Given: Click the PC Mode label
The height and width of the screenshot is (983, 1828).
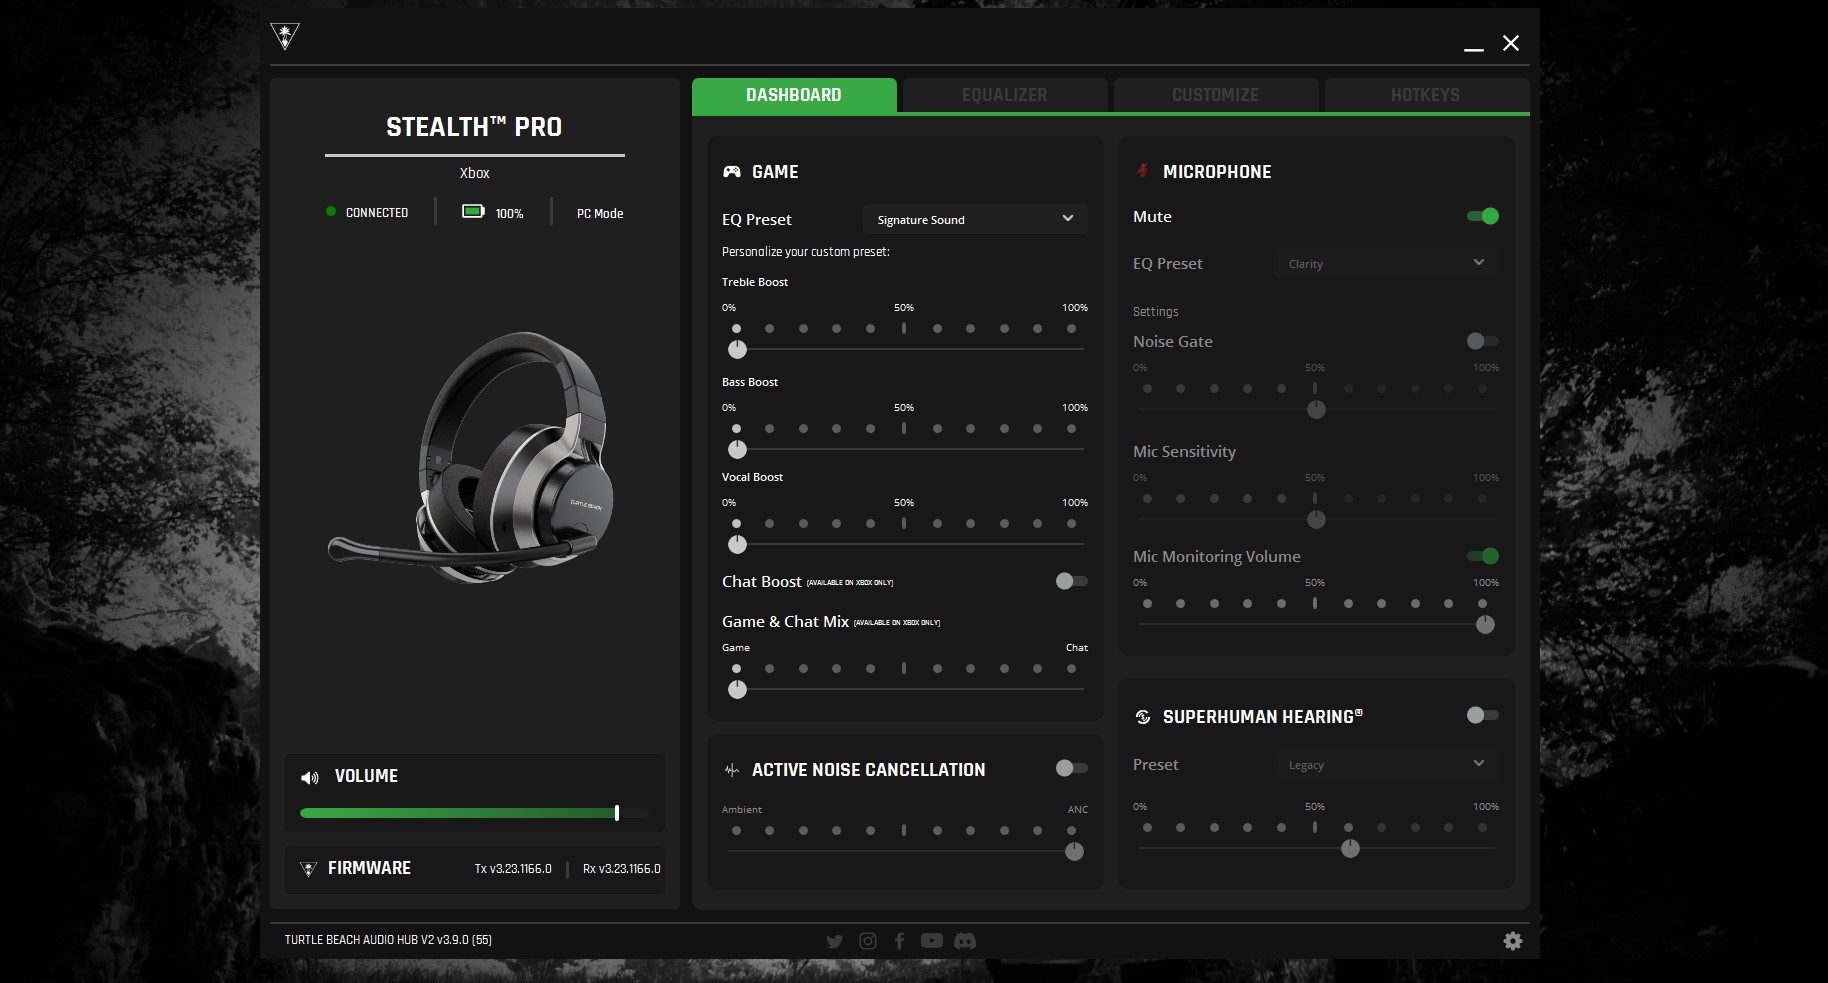Looking at the screenshot, I should (x=599, y=213).
